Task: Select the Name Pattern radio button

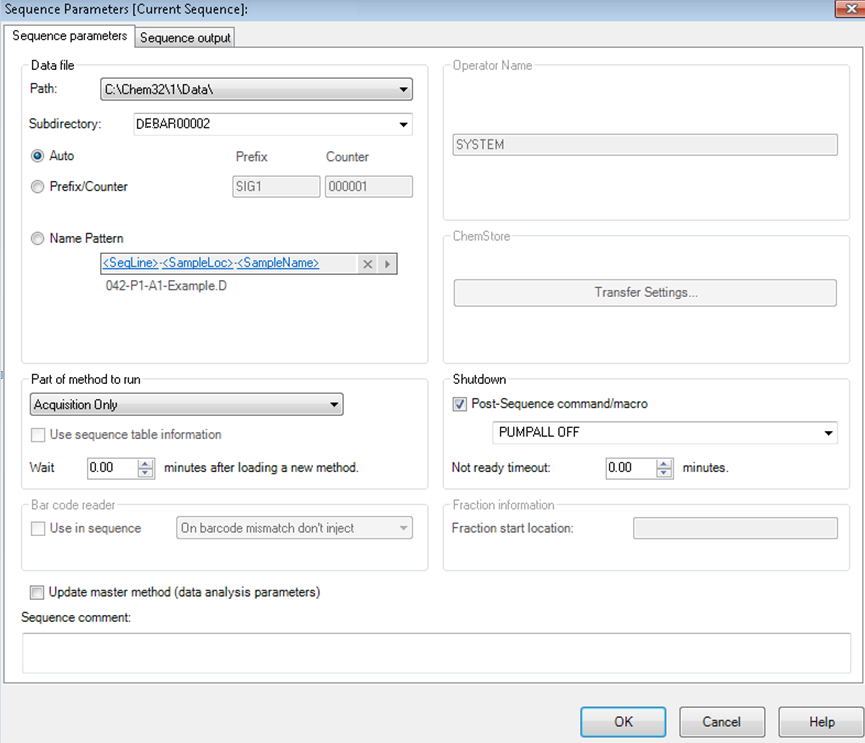Action: pyautogui.click(x=38, y=238)
